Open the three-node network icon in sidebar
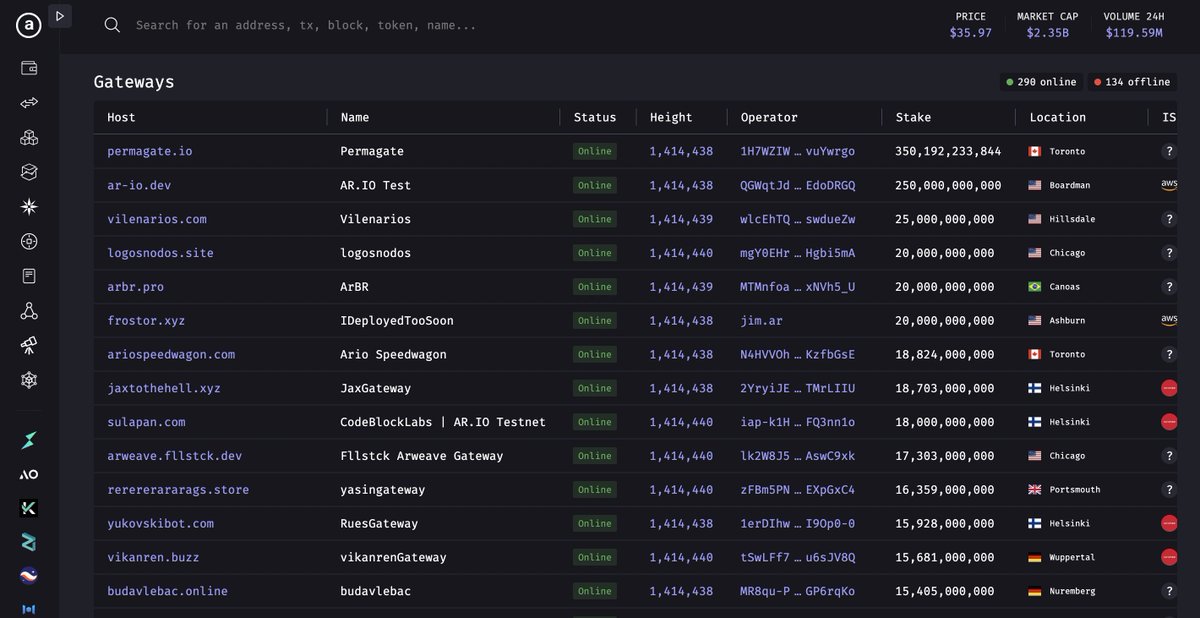Viewport: 1200px width, 618px height. click(x=29, y=311)
